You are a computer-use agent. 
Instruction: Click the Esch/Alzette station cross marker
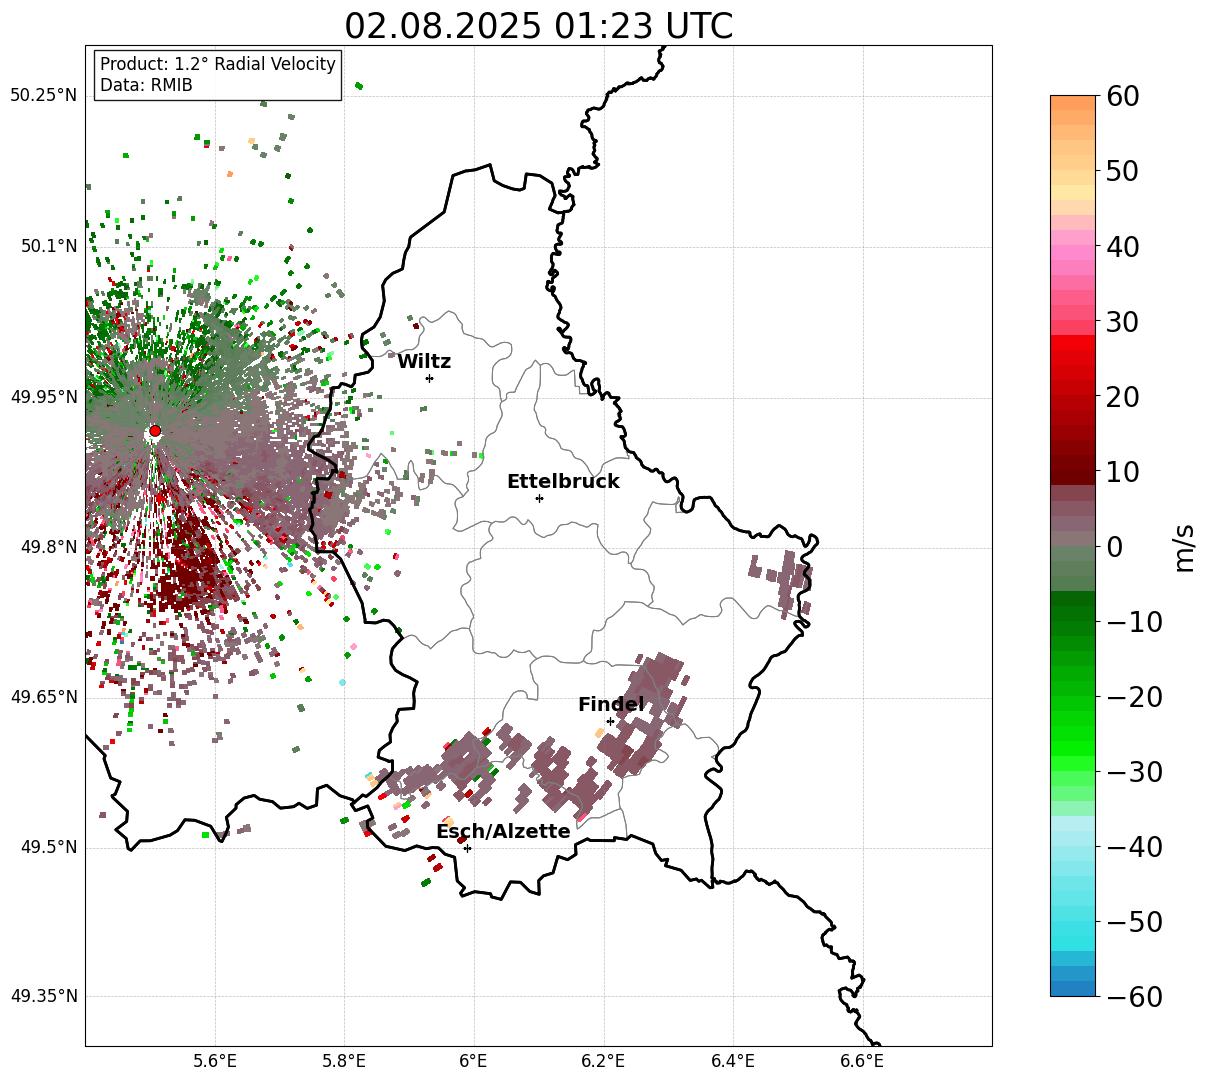(x=467, y=848)
